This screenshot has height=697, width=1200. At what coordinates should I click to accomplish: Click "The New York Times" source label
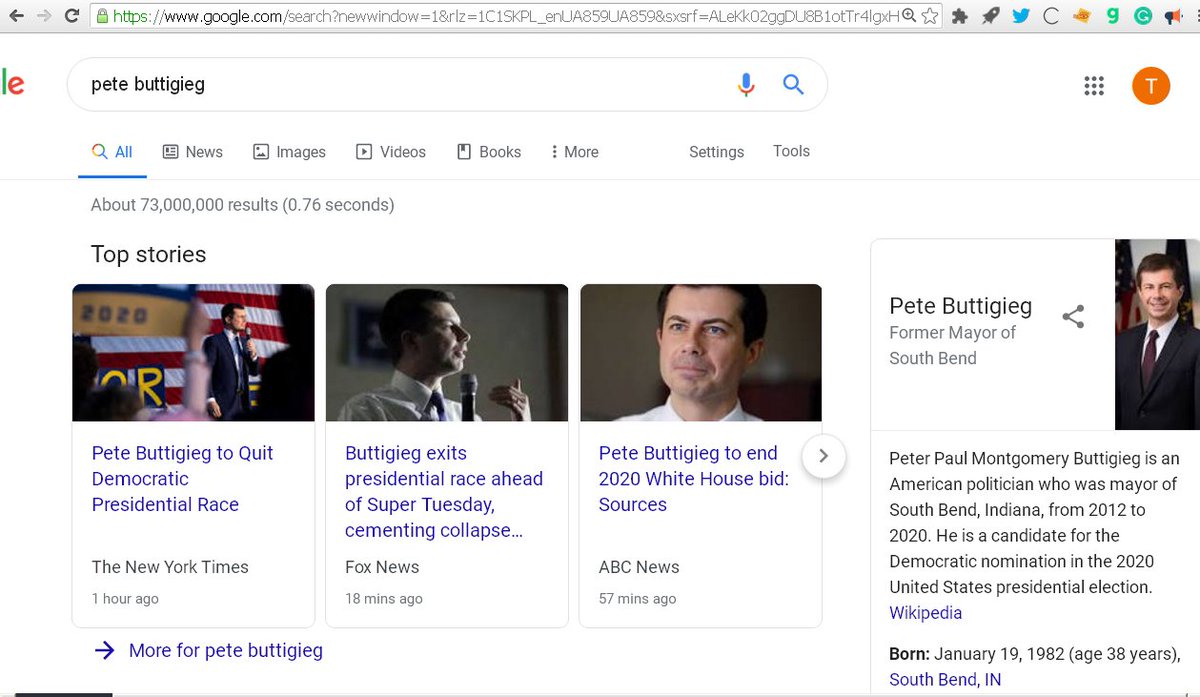(x=170, y=567)
